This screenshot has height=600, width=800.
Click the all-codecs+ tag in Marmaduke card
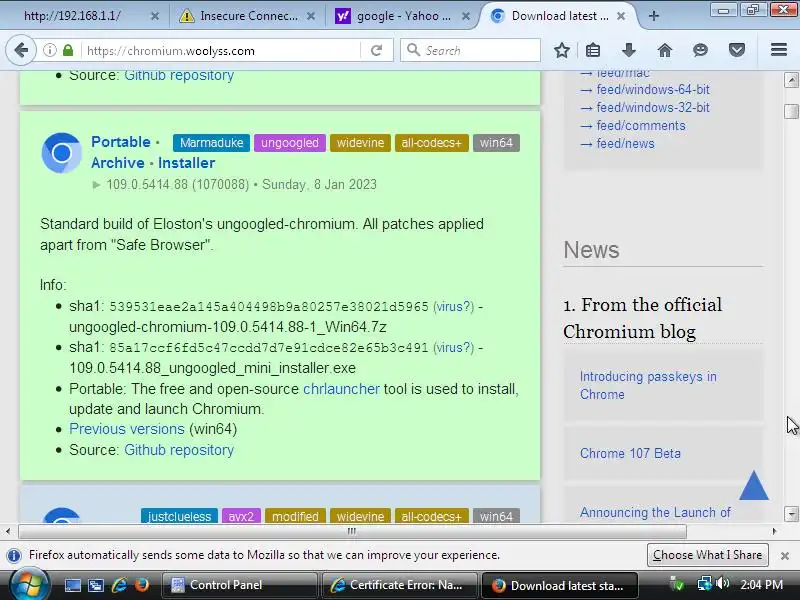tap(431, 143)
